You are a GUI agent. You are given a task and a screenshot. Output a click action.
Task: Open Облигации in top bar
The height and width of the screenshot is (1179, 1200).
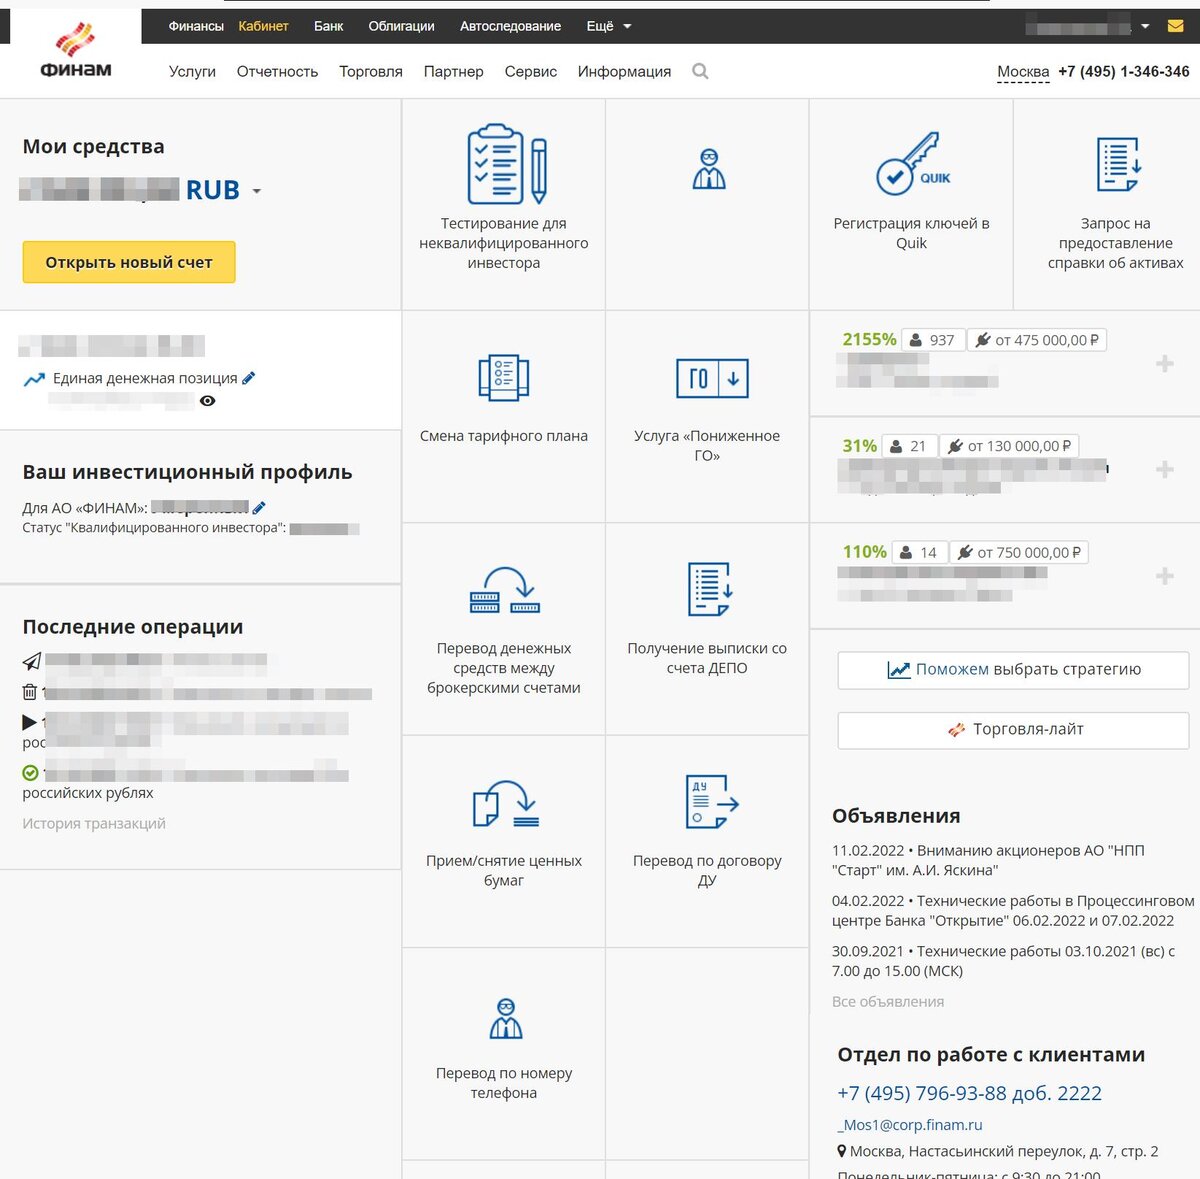401,26
